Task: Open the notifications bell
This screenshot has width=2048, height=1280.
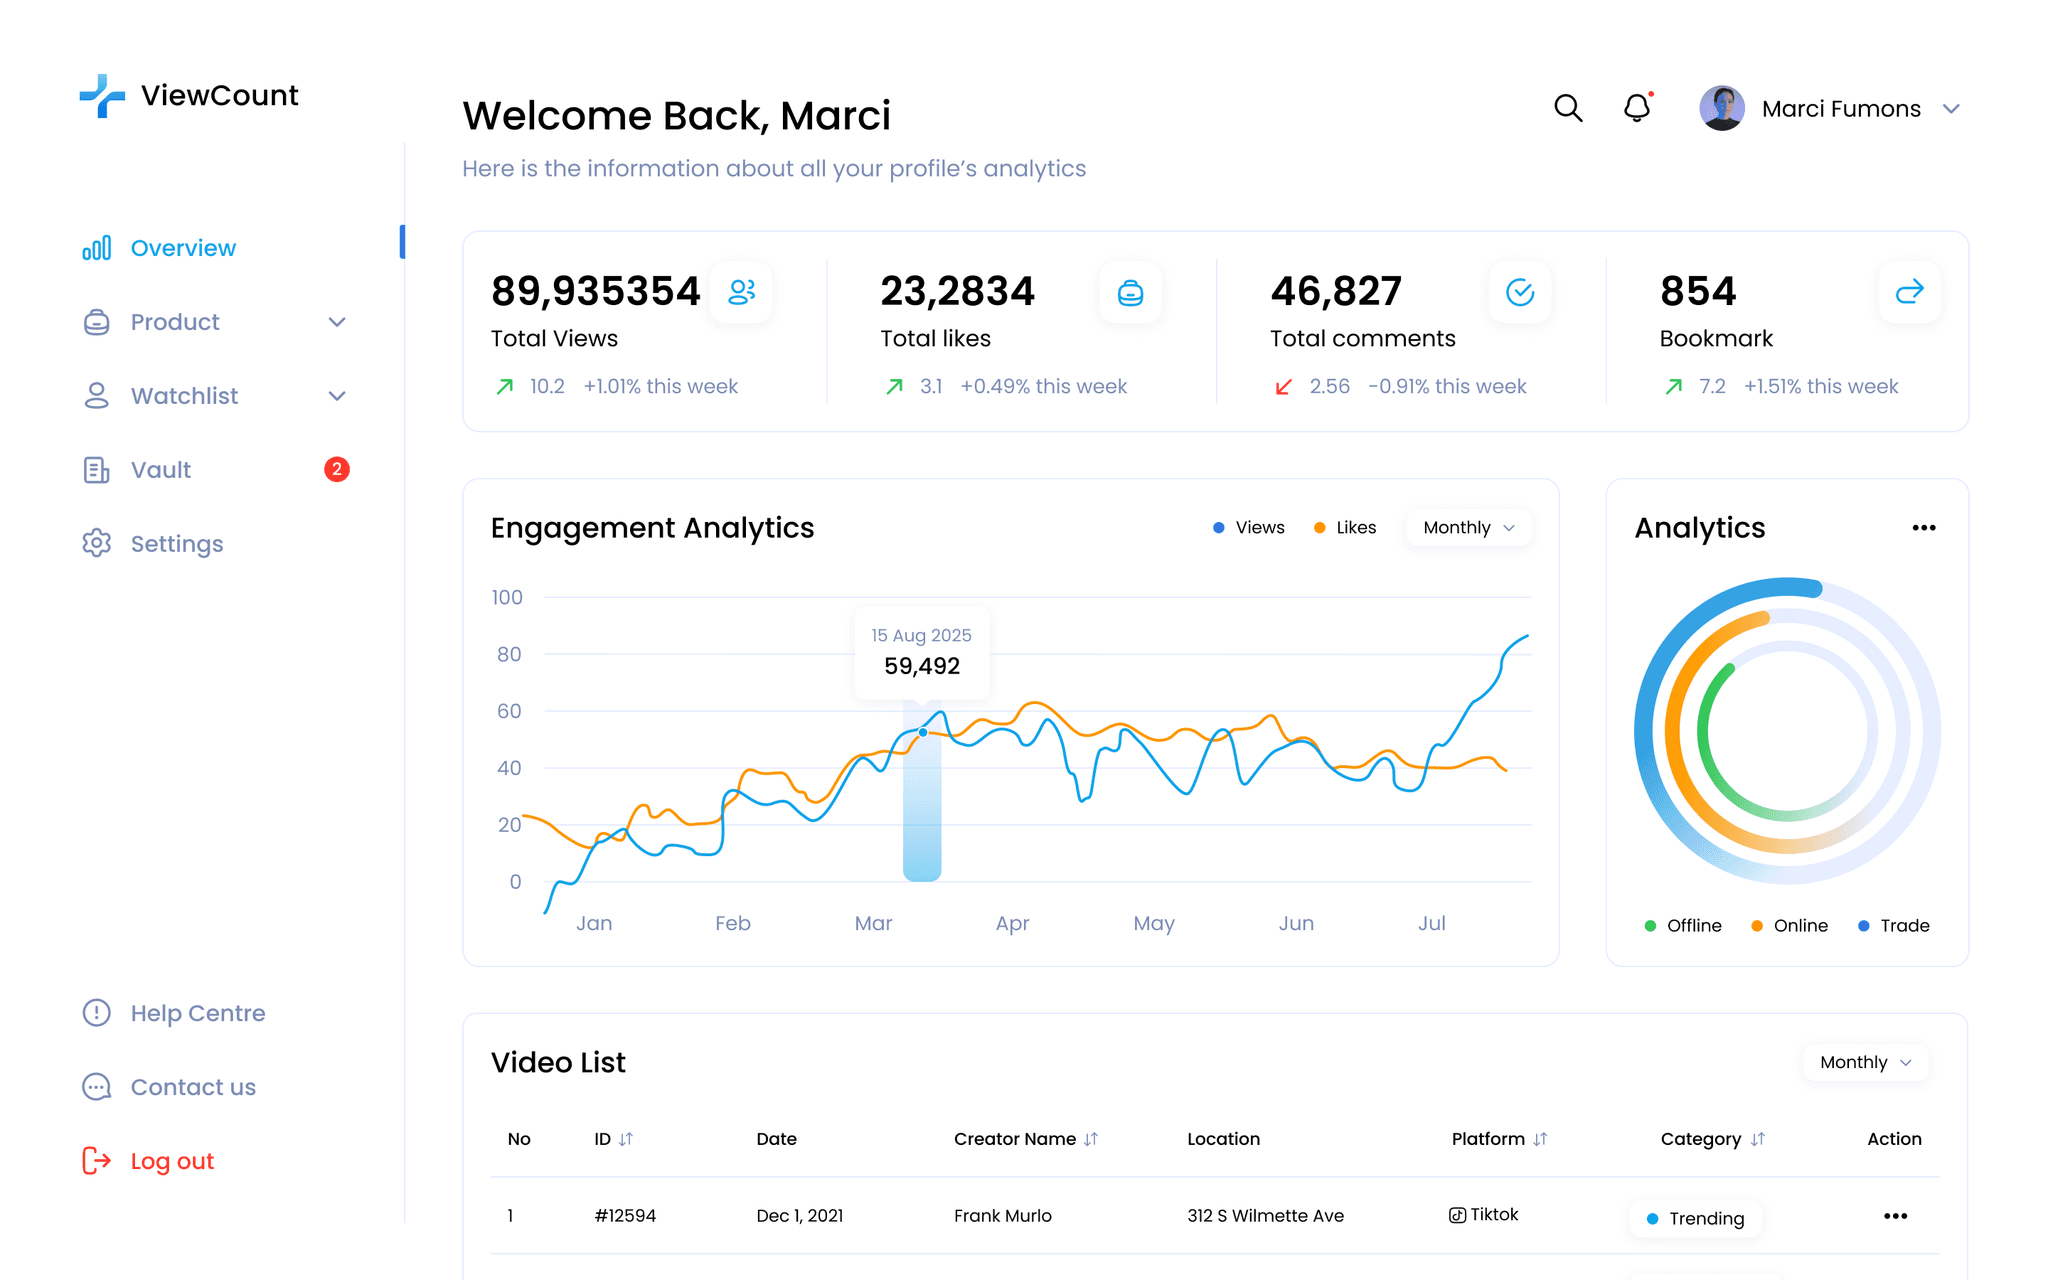Action: 1637,108
